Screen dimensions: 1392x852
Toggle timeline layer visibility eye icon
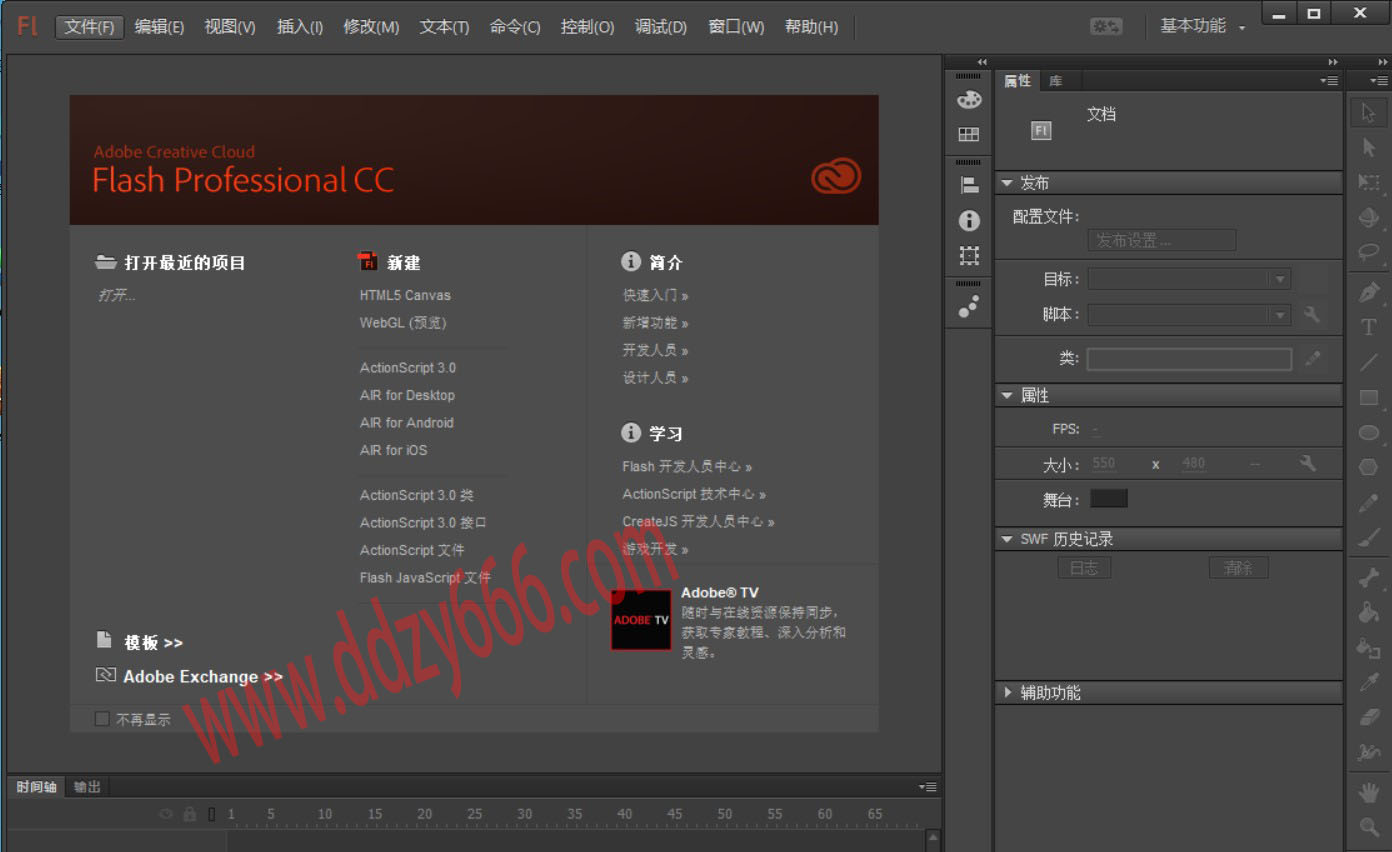(167, 814)
